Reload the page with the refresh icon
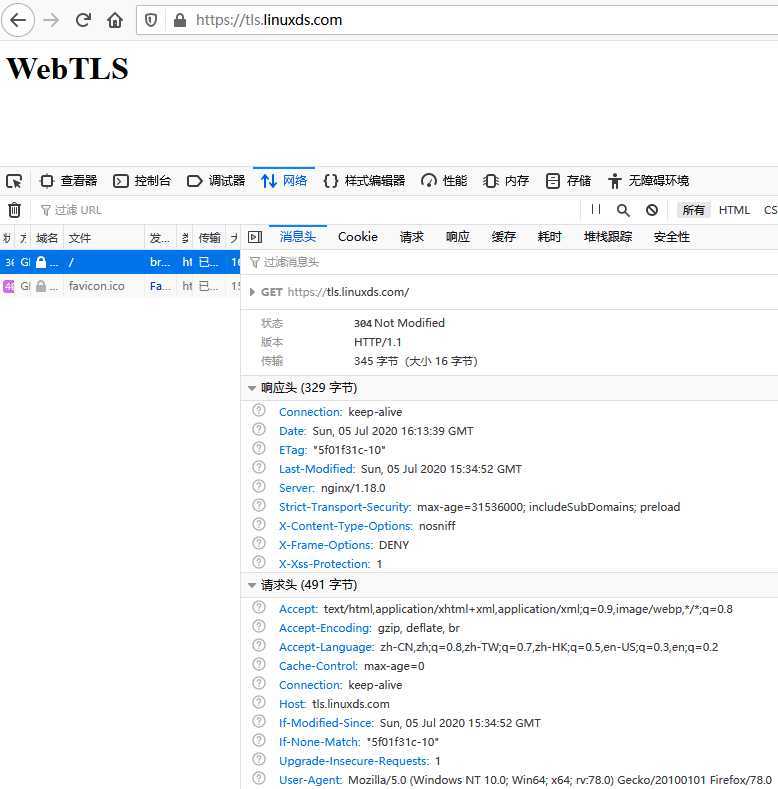 [x=83, y=20]
